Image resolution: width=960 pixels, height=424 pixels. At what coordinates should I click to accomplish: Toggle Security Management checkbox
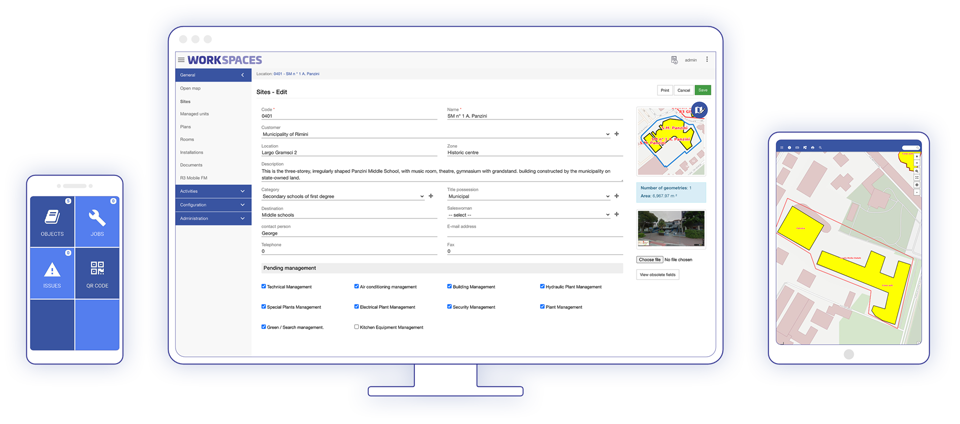pyautogui.click(x=450, y=307)
